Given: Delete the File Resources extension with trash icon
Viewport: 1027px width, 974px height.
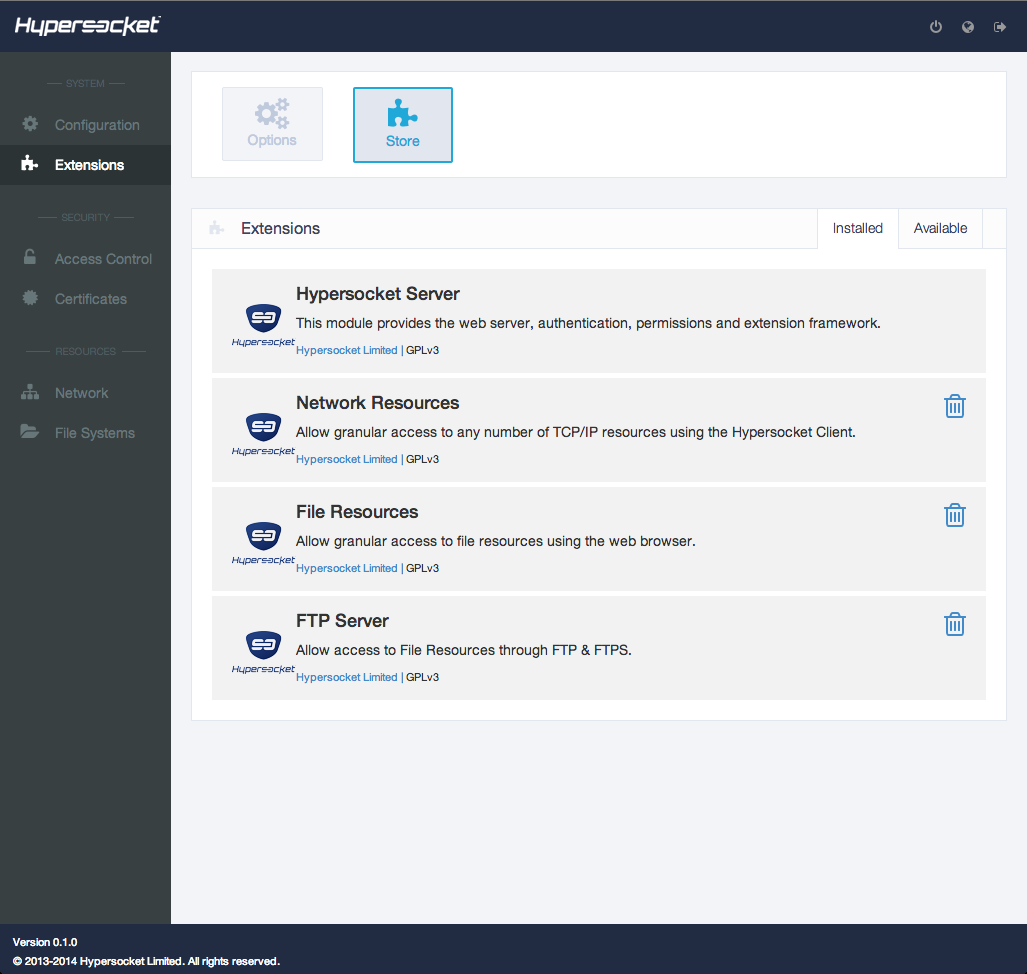Looking at the screenshot, I should [954, 515].
